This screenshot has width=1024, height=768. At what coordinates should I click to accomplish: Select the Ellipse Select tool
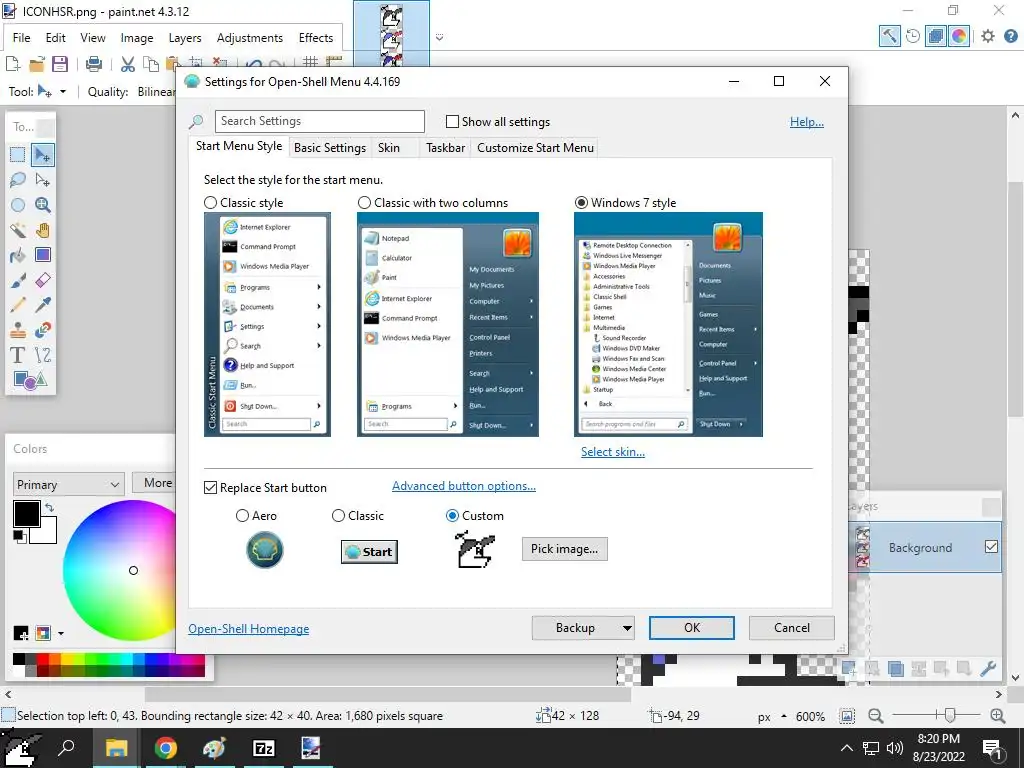(18, 205)
